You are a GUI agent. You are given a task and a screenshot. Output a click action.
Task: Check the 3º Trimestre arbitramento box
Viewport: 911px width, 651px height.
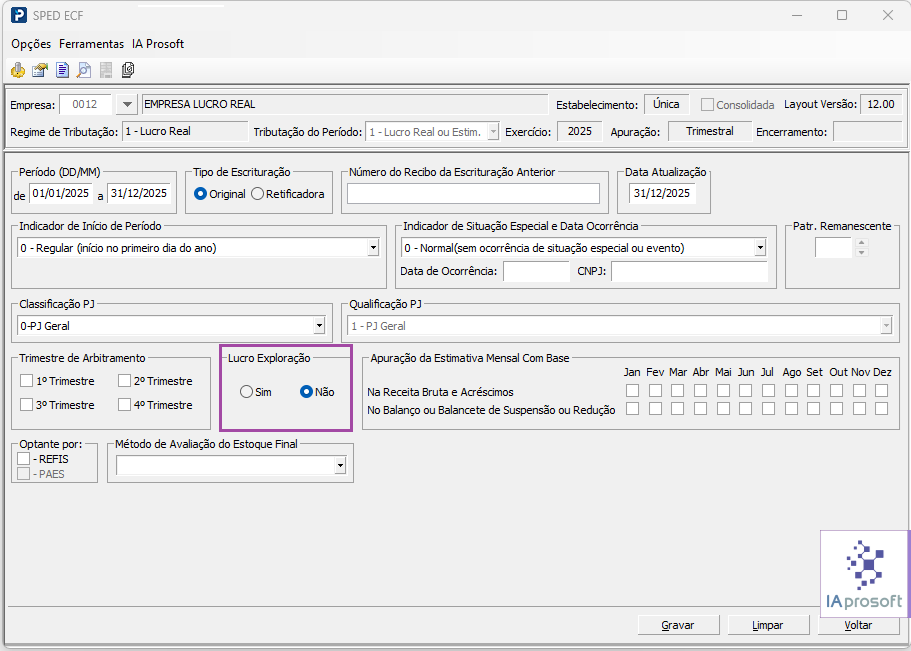pos(26,405)
